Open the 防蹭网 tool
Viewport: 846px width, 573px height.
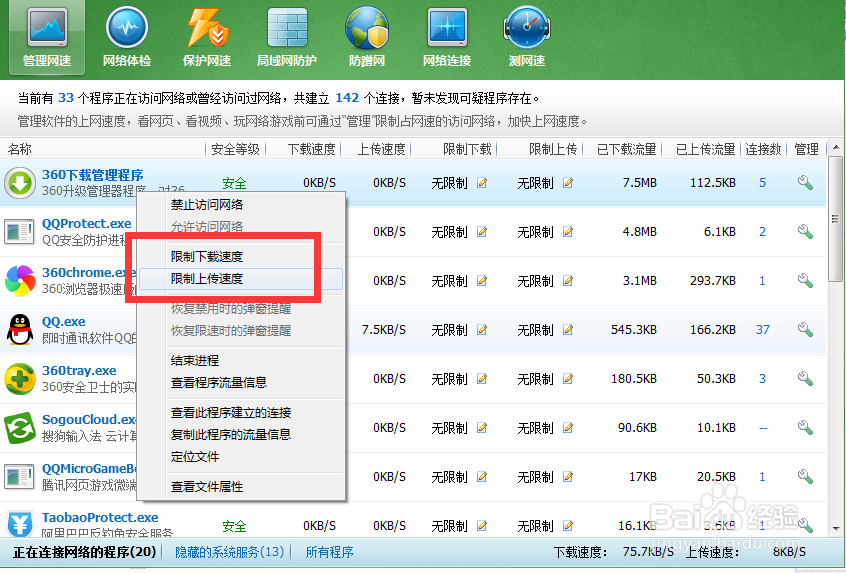tap(367, 37)
